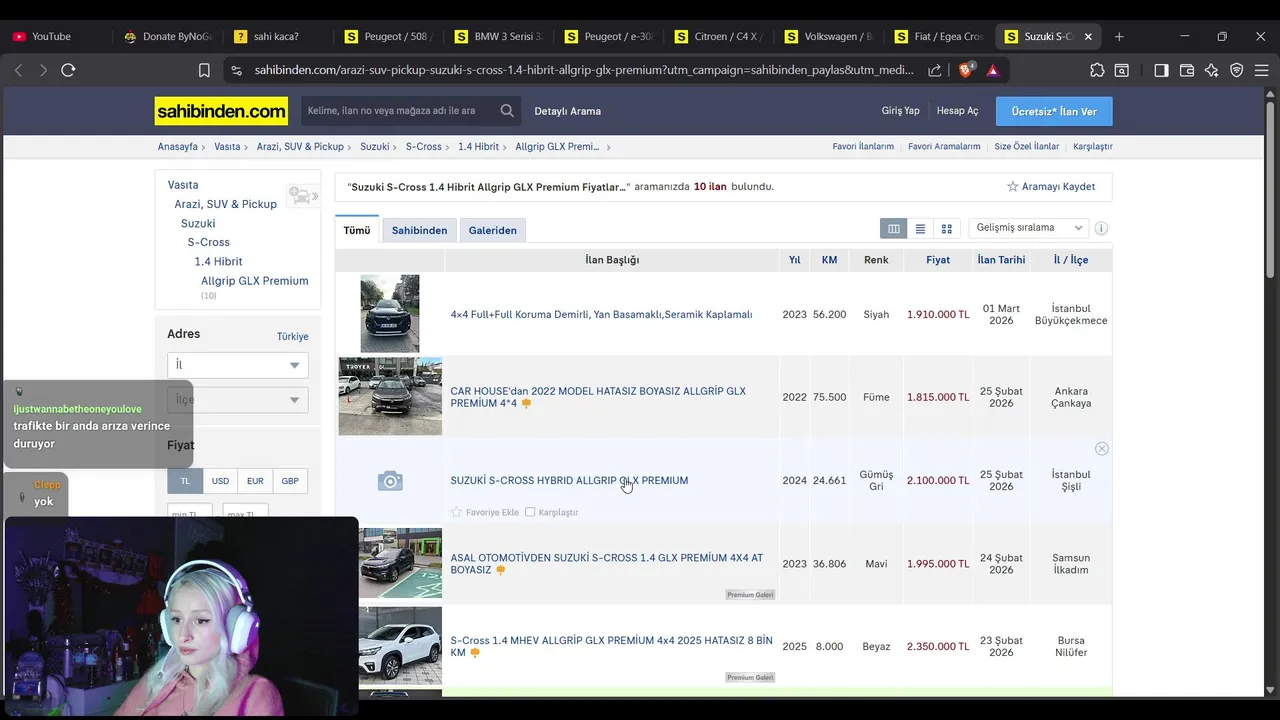Open the Gelişmiş sıralama sort dropdown
Screen dimensions: 1280x720
[1028, 228]
